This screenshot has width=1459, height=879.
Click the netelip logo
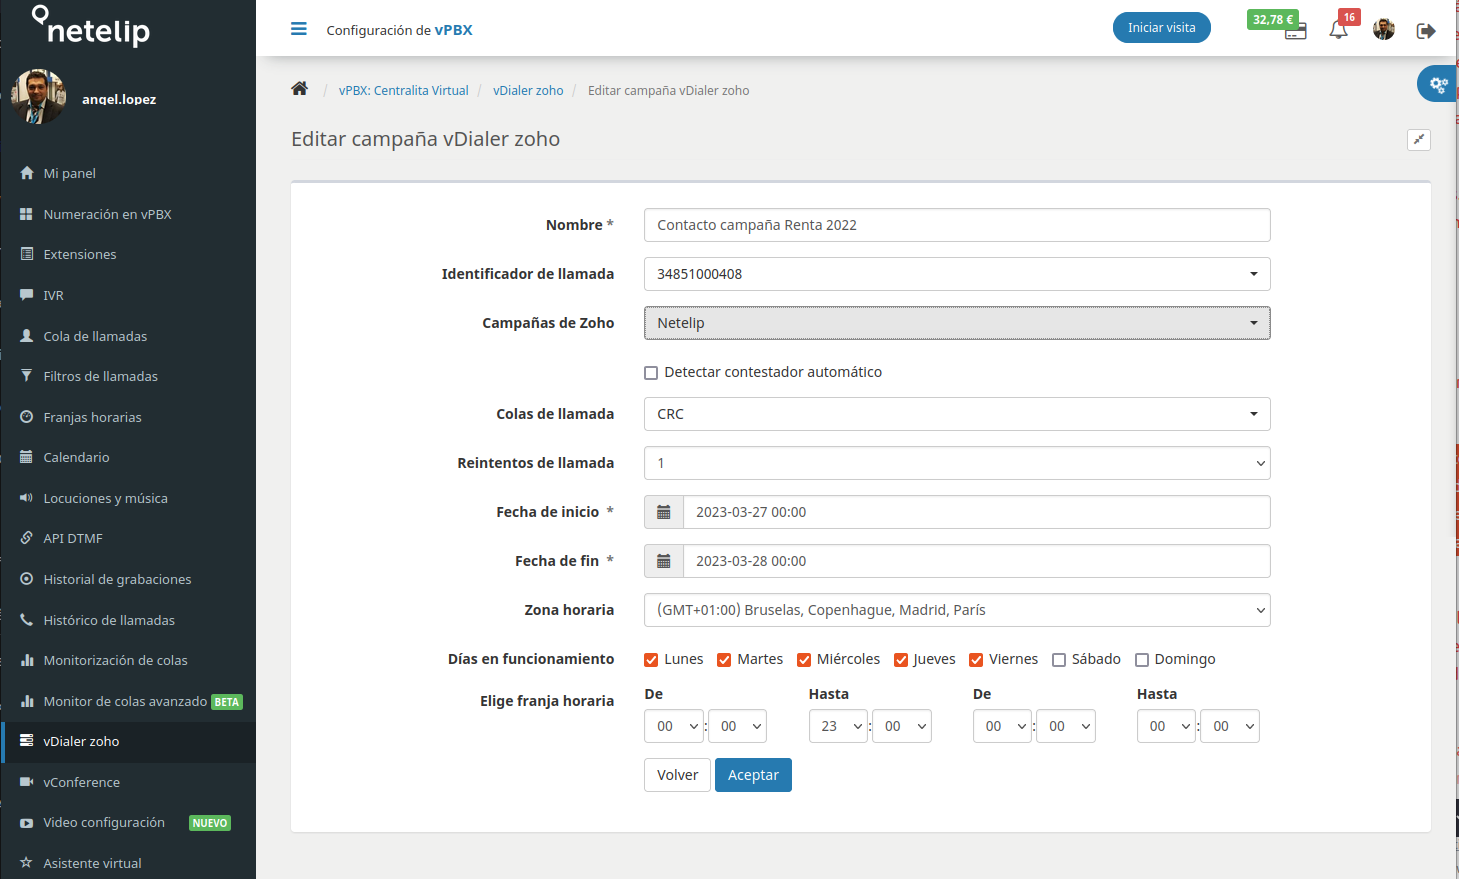(x=91, y=27)
